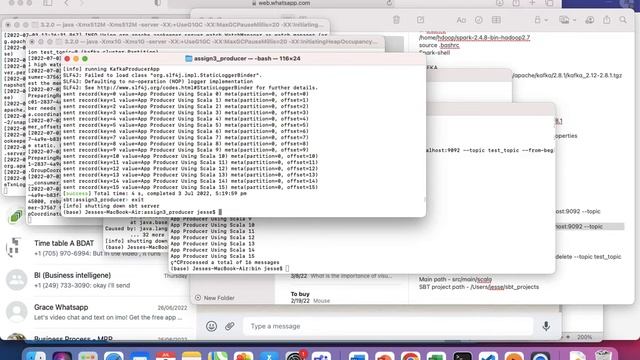Show Safari tab overview
The width and height of the screenshot is (640, 360).
[549, 3]
